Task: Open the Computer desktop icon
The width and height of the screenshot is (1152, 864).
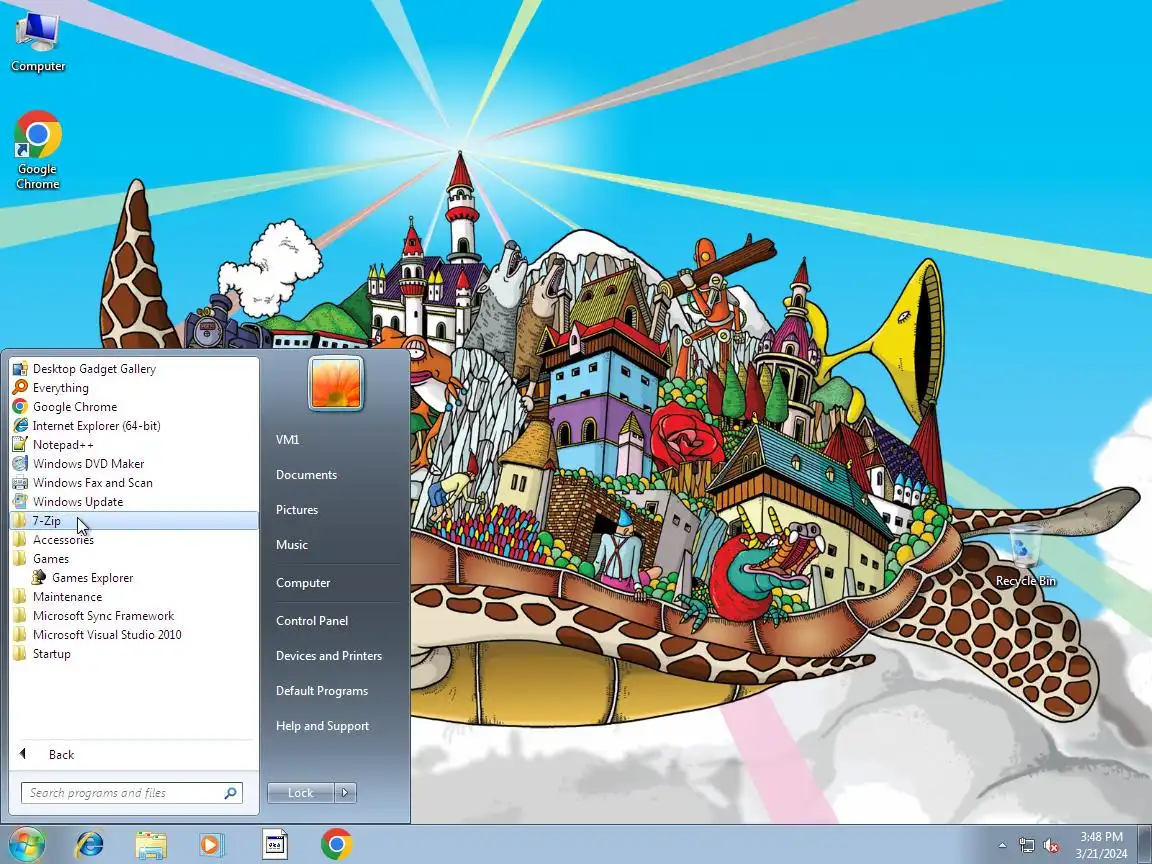Action: coord(37,42)
